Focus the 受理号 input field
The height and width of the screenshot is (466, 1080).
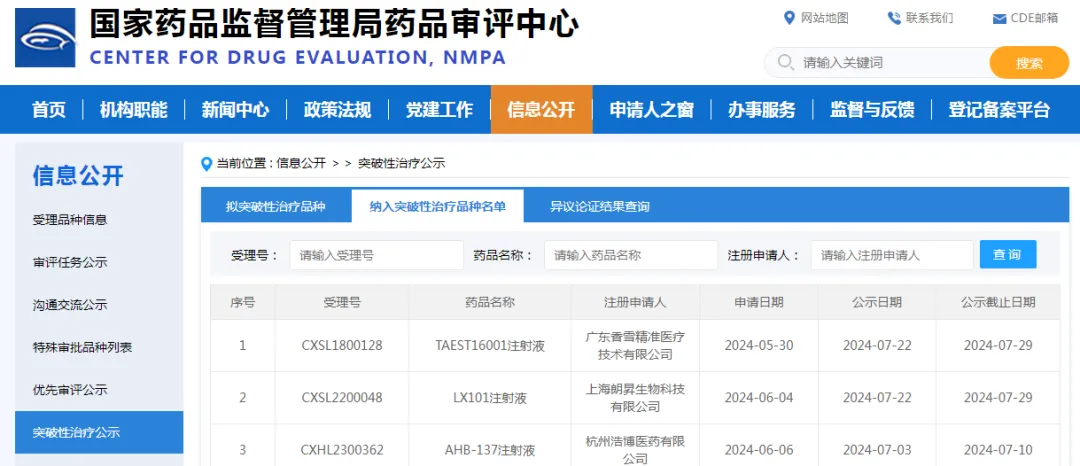click(376, 255)
